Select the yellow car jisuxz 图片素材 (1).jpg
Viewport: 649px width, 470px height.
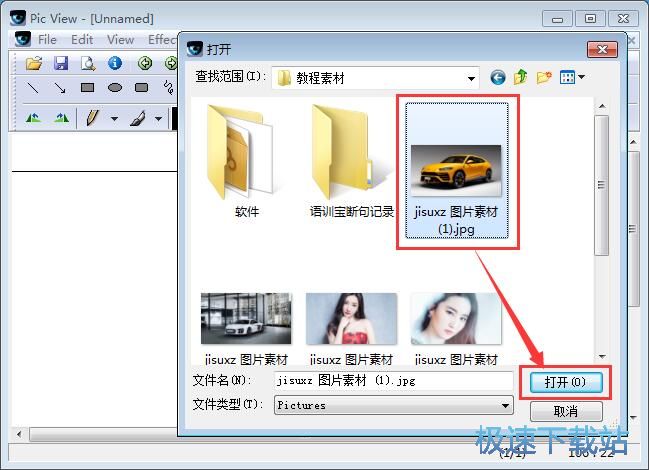coord(457,170)
